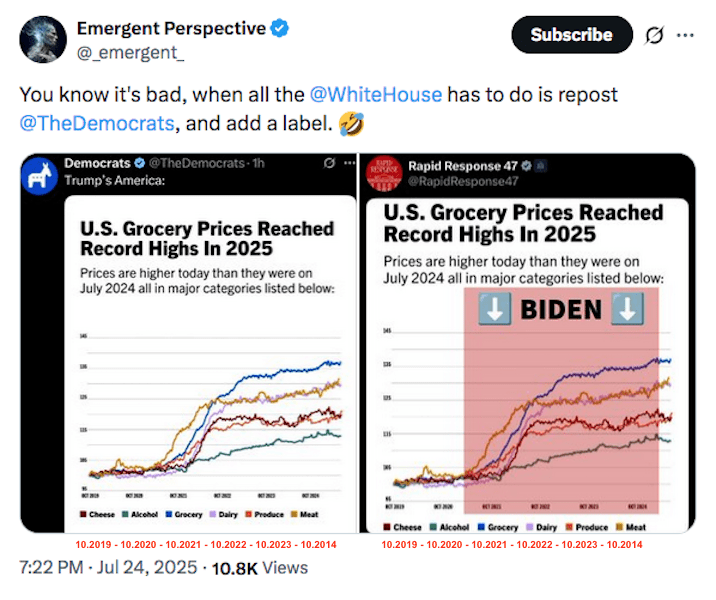Open the Grok slash-circle icon beside Subscribe
The height and width of the screenshot is (600, 716).
pos(655,34)
